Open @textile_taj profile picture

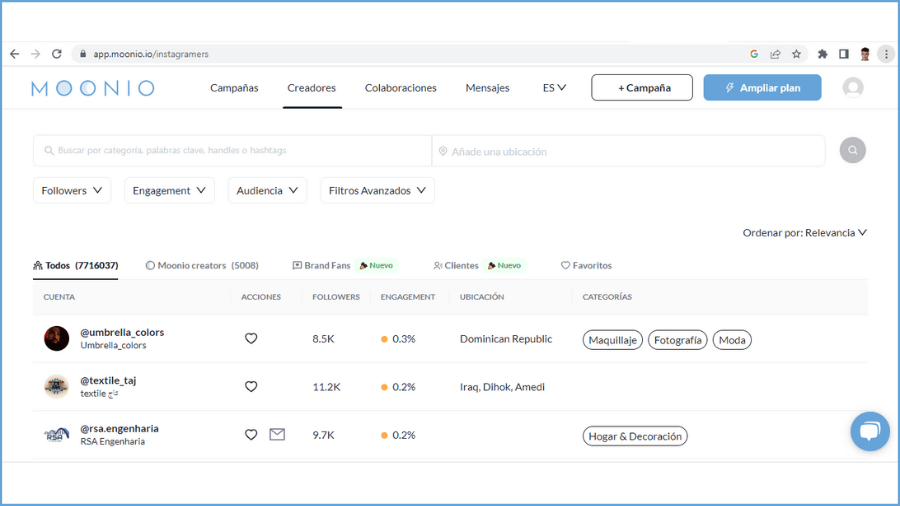click(56, 387)
